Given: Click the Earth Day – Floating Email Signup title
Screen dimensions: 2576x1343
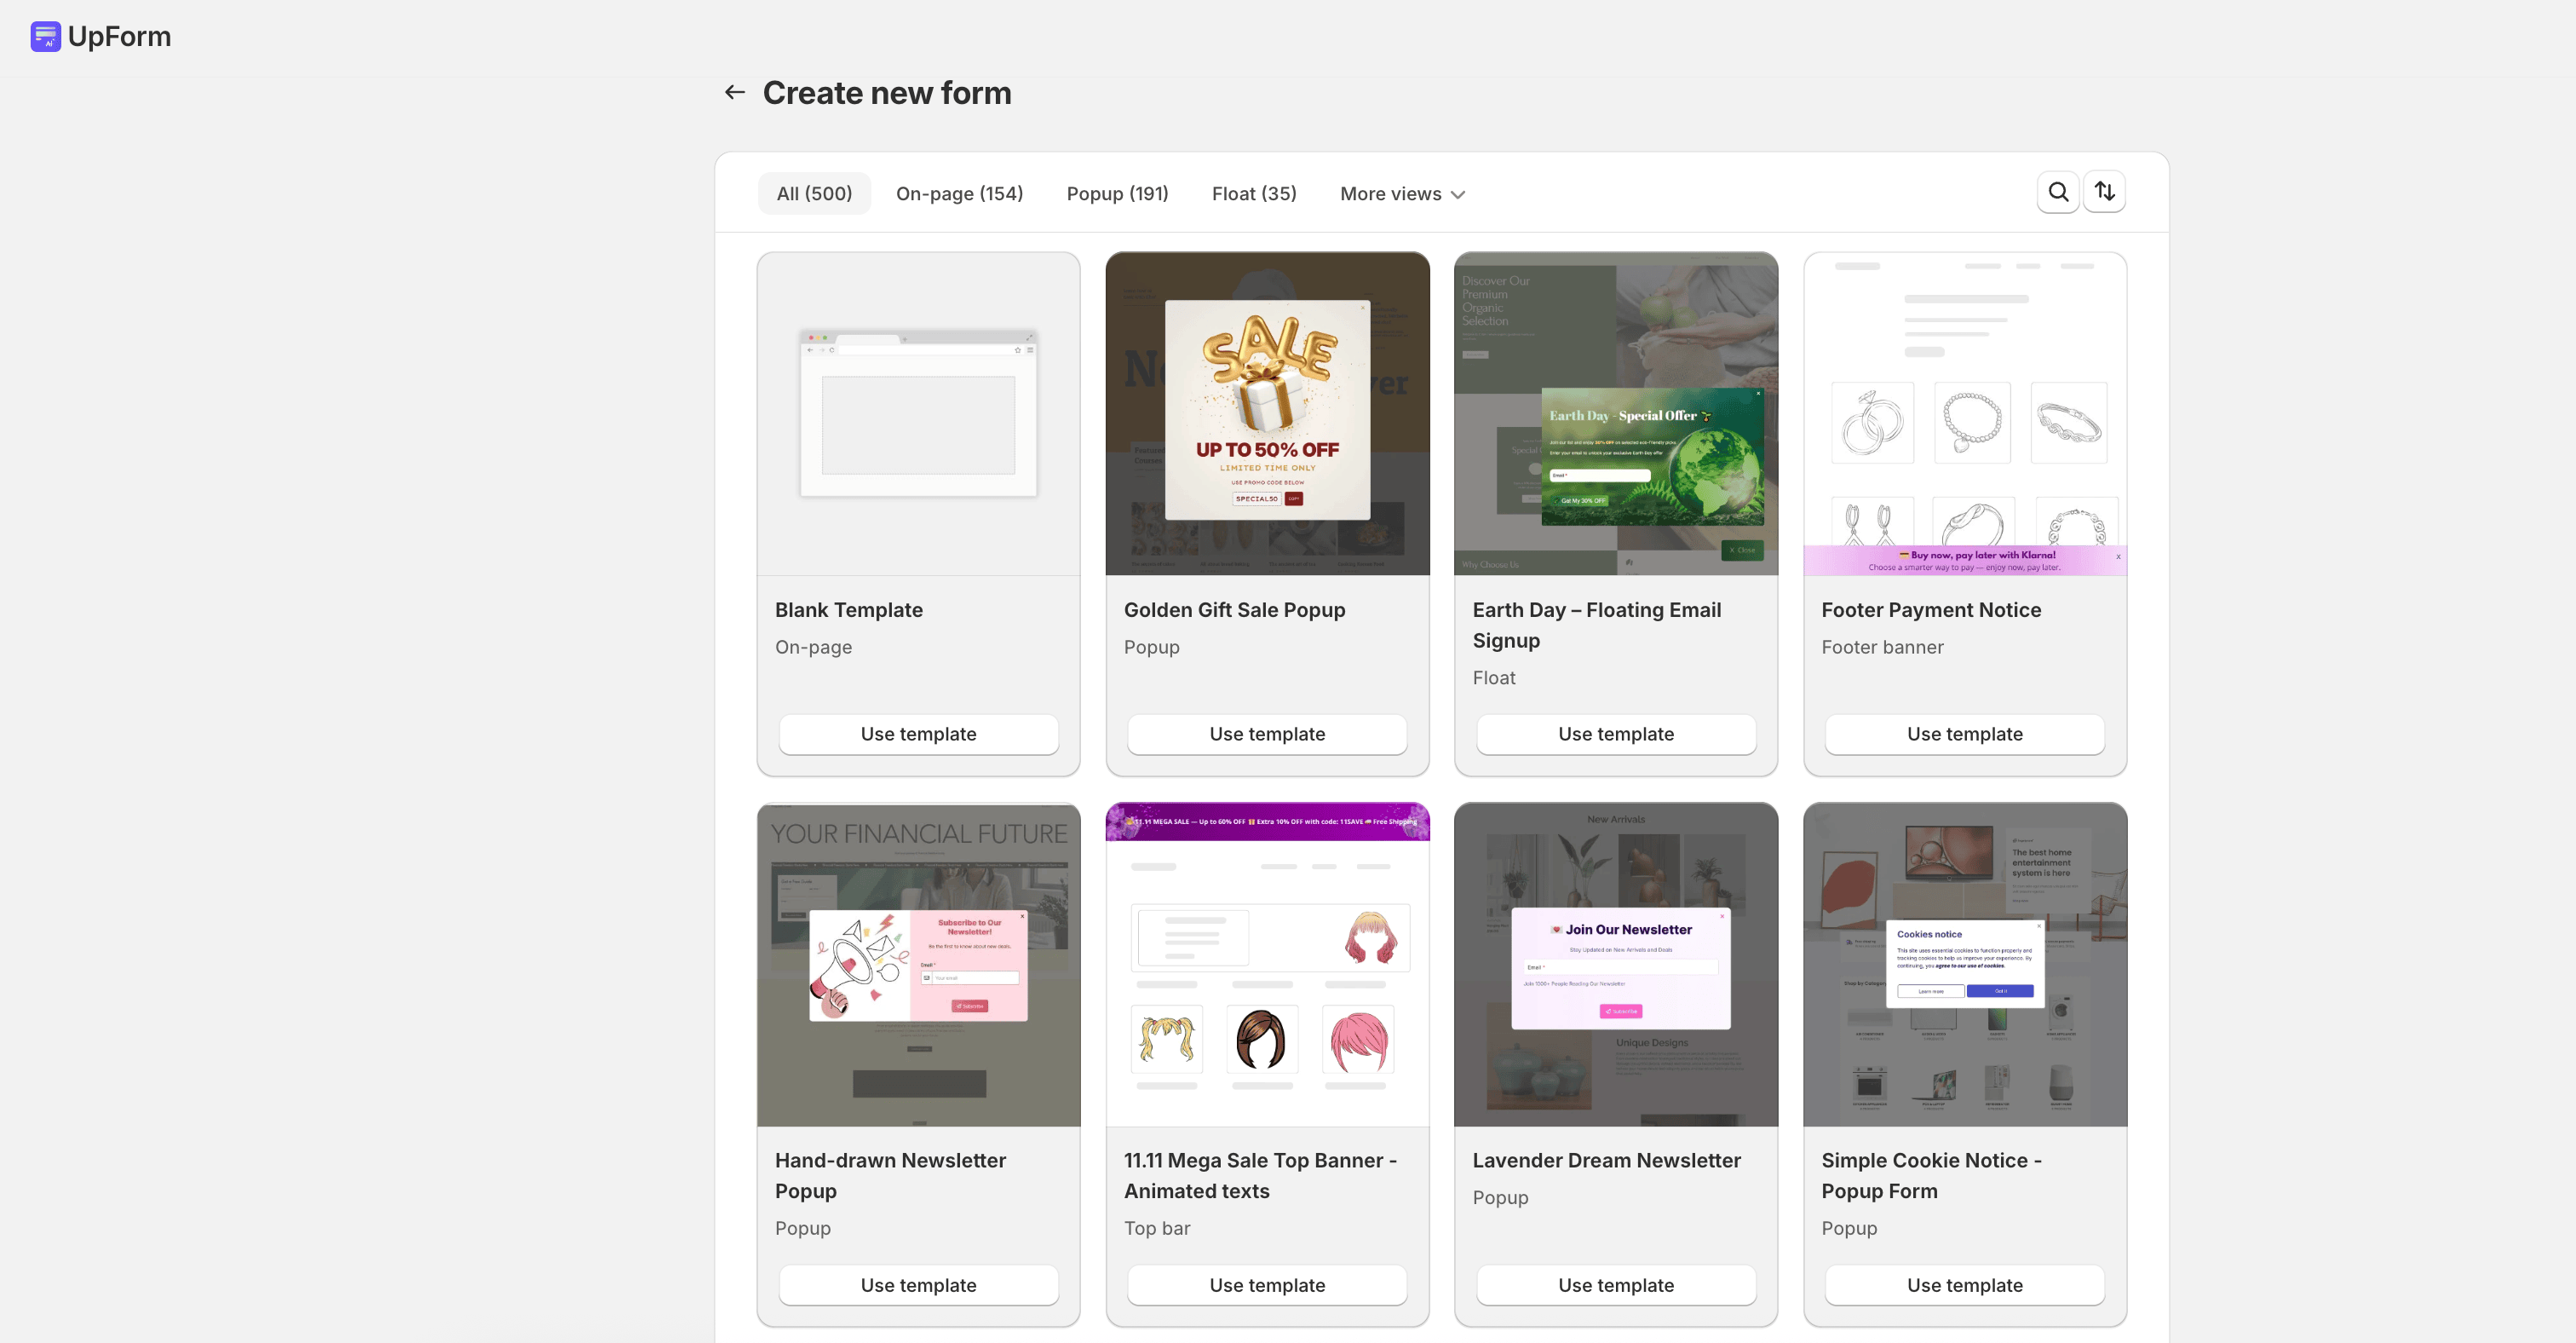Looking at the screenshot, I should point(1596,625).
